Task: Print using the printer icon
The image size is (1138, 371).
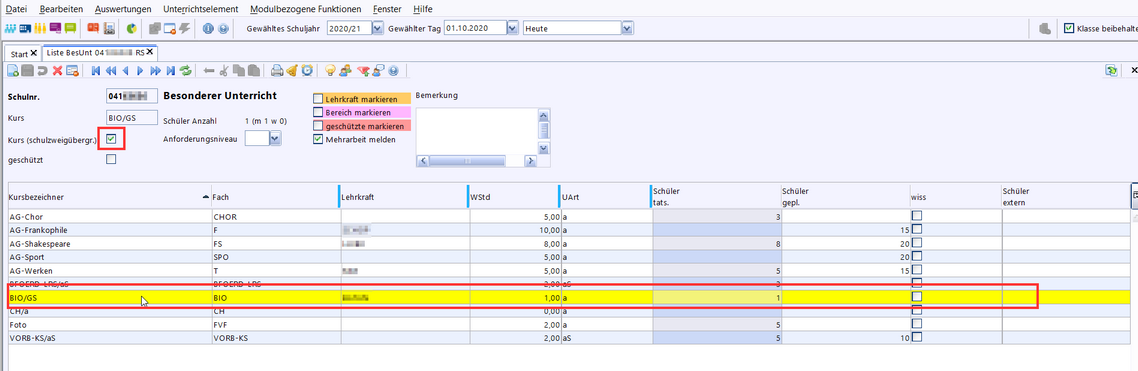Action: pyautogui.click(x=277, y=71)
